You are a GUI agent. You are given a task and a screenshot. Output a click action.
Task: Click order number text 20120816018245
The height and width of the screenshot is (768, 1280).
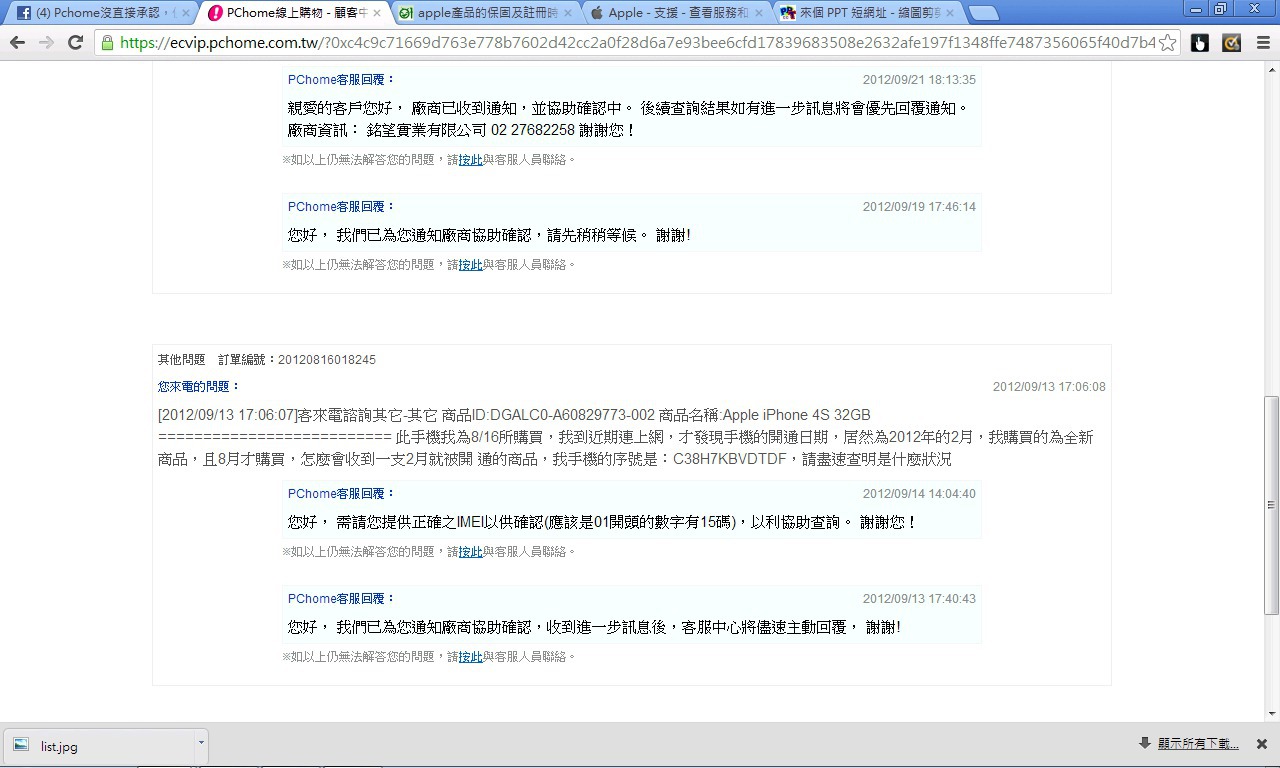[327, 360]
